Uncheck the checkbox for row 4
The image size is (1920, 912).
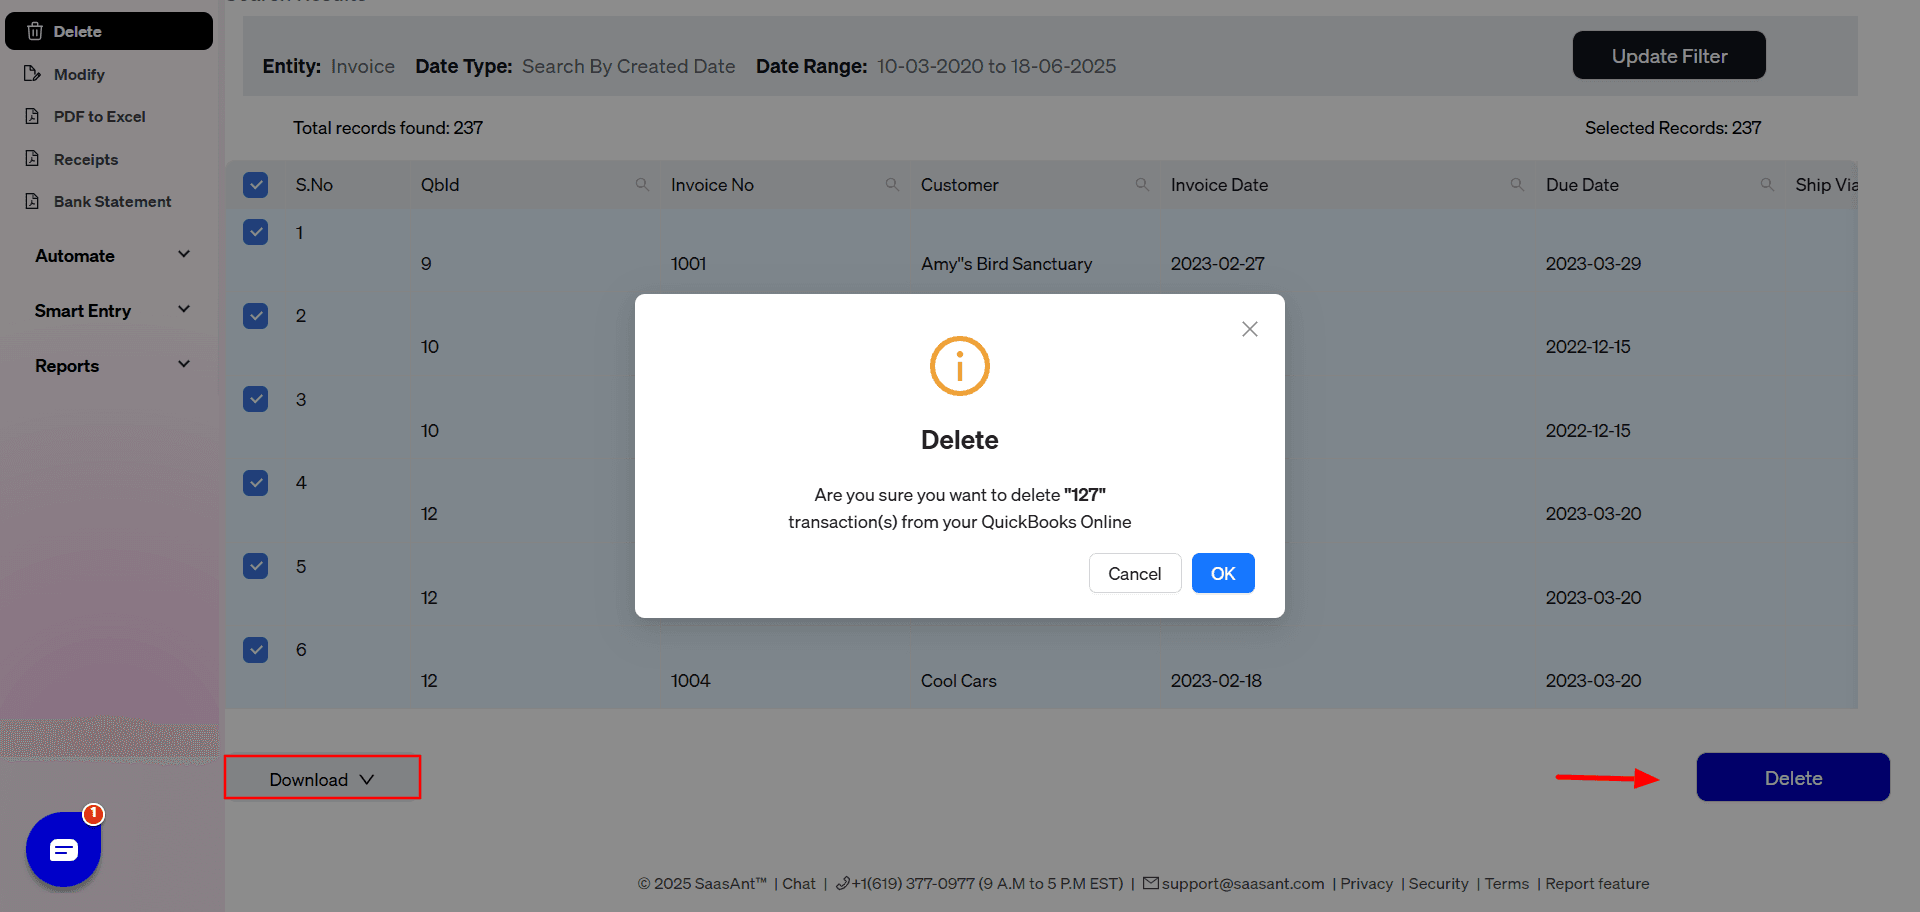[256, 483]
